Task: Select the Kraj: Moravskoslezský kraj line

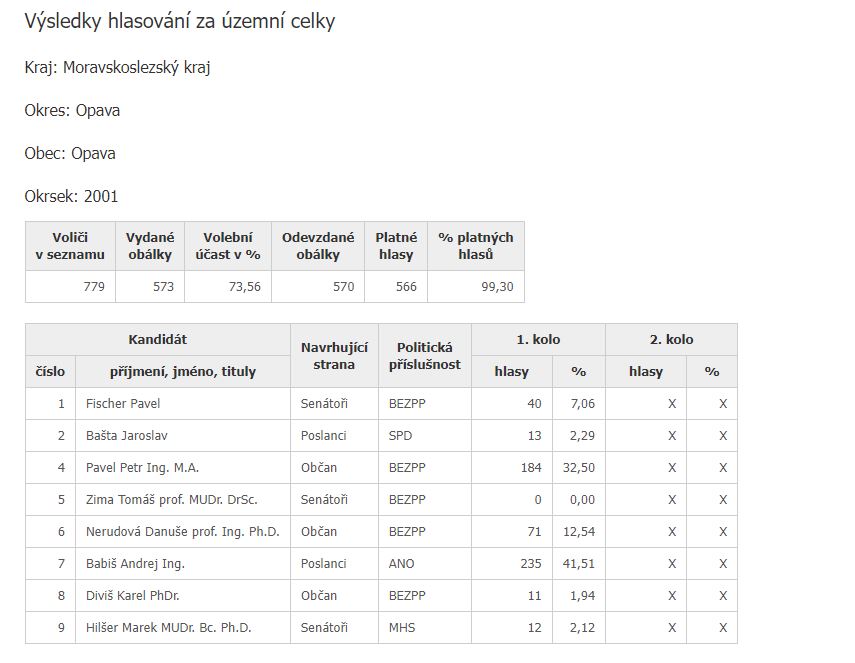Action: point(117,68)
